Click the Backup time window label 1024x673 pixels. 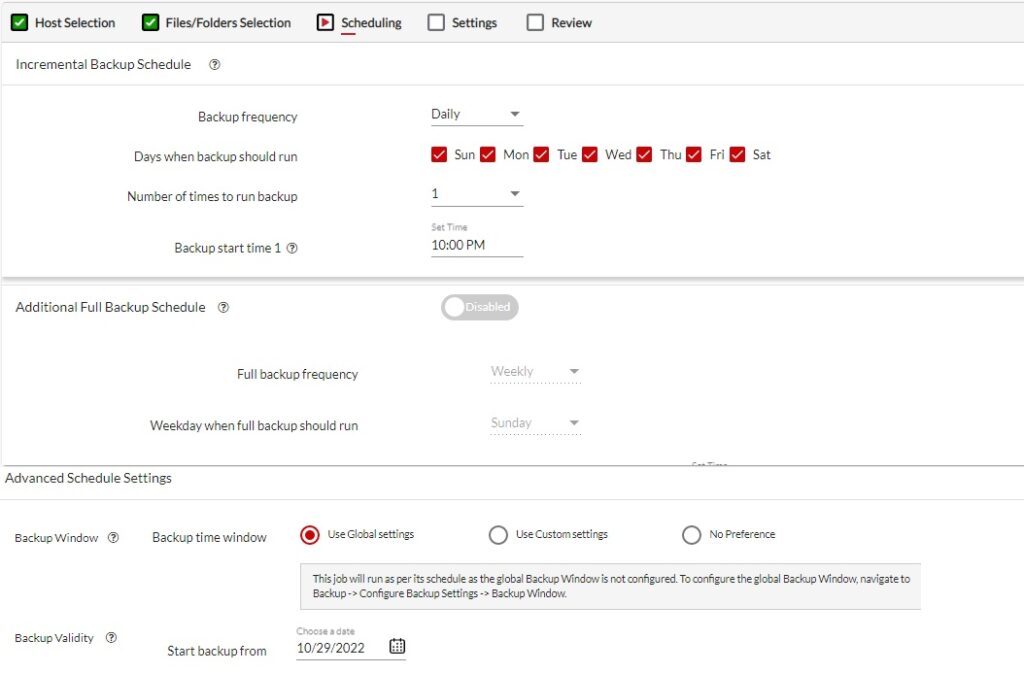(x=209, y=537)
